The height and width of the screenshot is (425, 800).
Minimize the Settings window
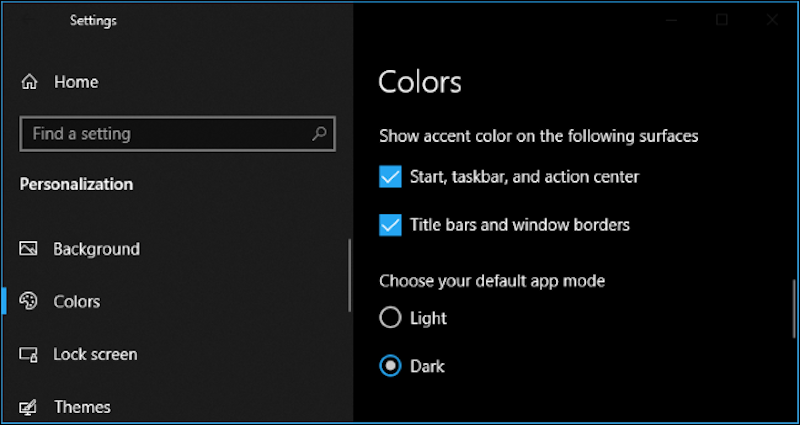(671, 20)
